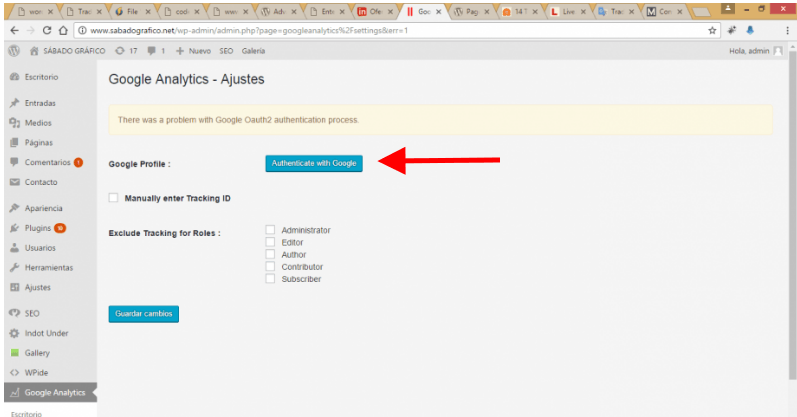
Task: Switch to the Live browser tab
Action: (568, 12)
